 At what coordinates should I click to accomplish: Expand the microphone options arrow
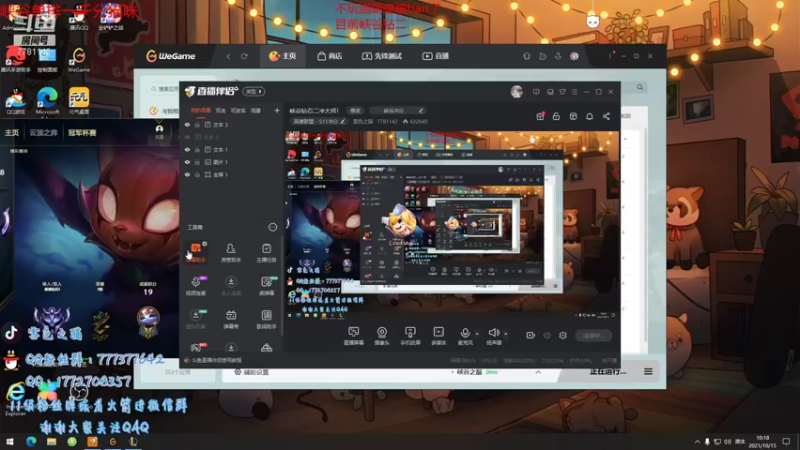coord(477,334)
